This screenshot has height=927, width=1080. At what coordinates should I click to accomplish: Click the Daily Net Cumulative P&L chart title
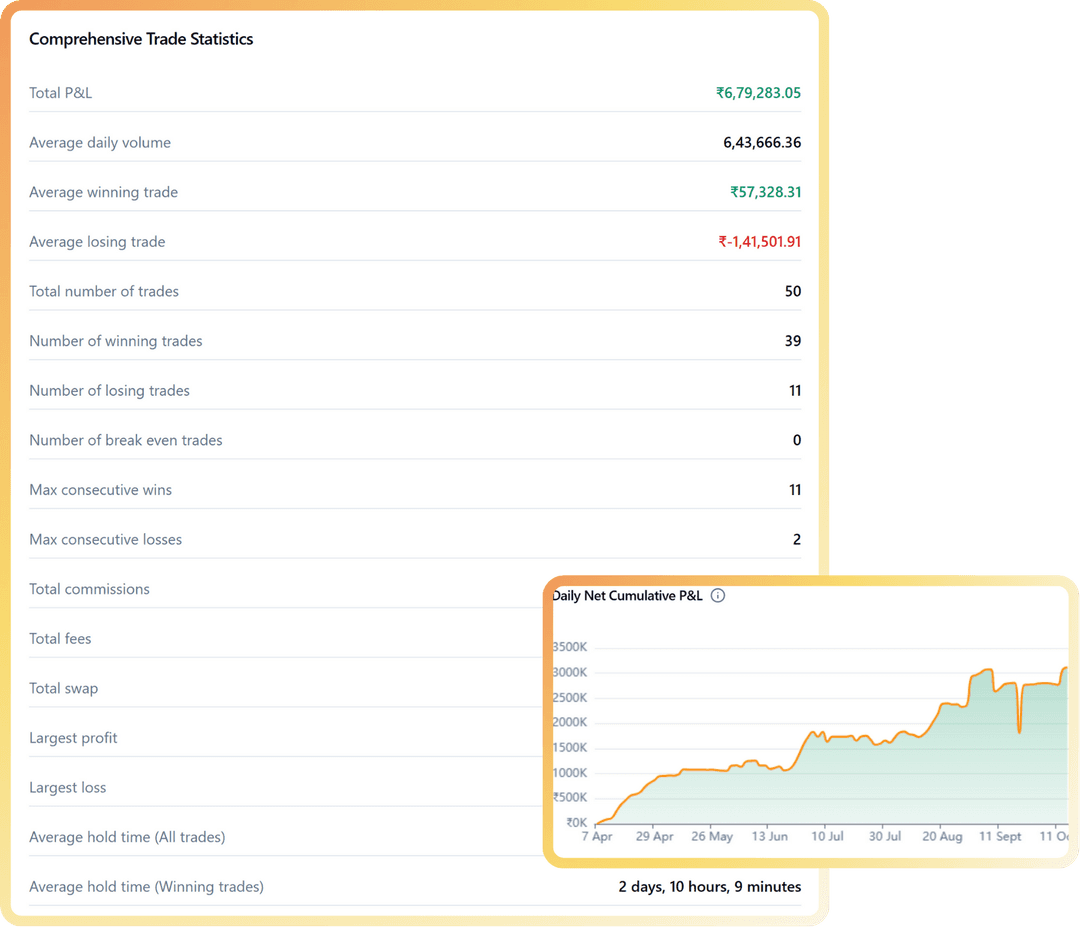click(x=627, y=596)
